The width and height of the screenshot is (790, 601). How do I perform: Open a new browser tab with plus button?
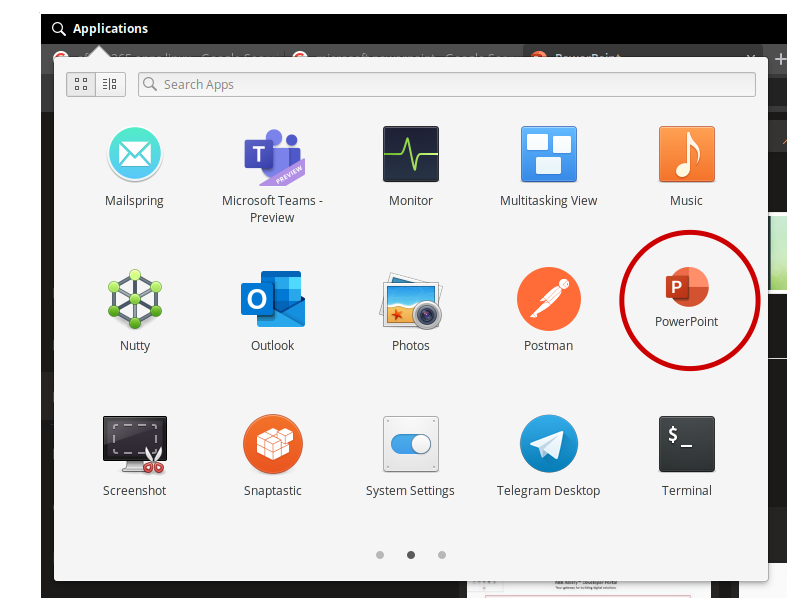point(780,59)
